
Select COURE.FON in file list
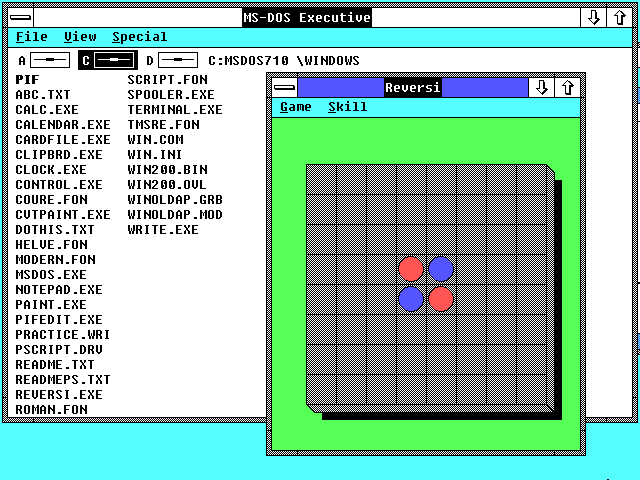[51, 200]
